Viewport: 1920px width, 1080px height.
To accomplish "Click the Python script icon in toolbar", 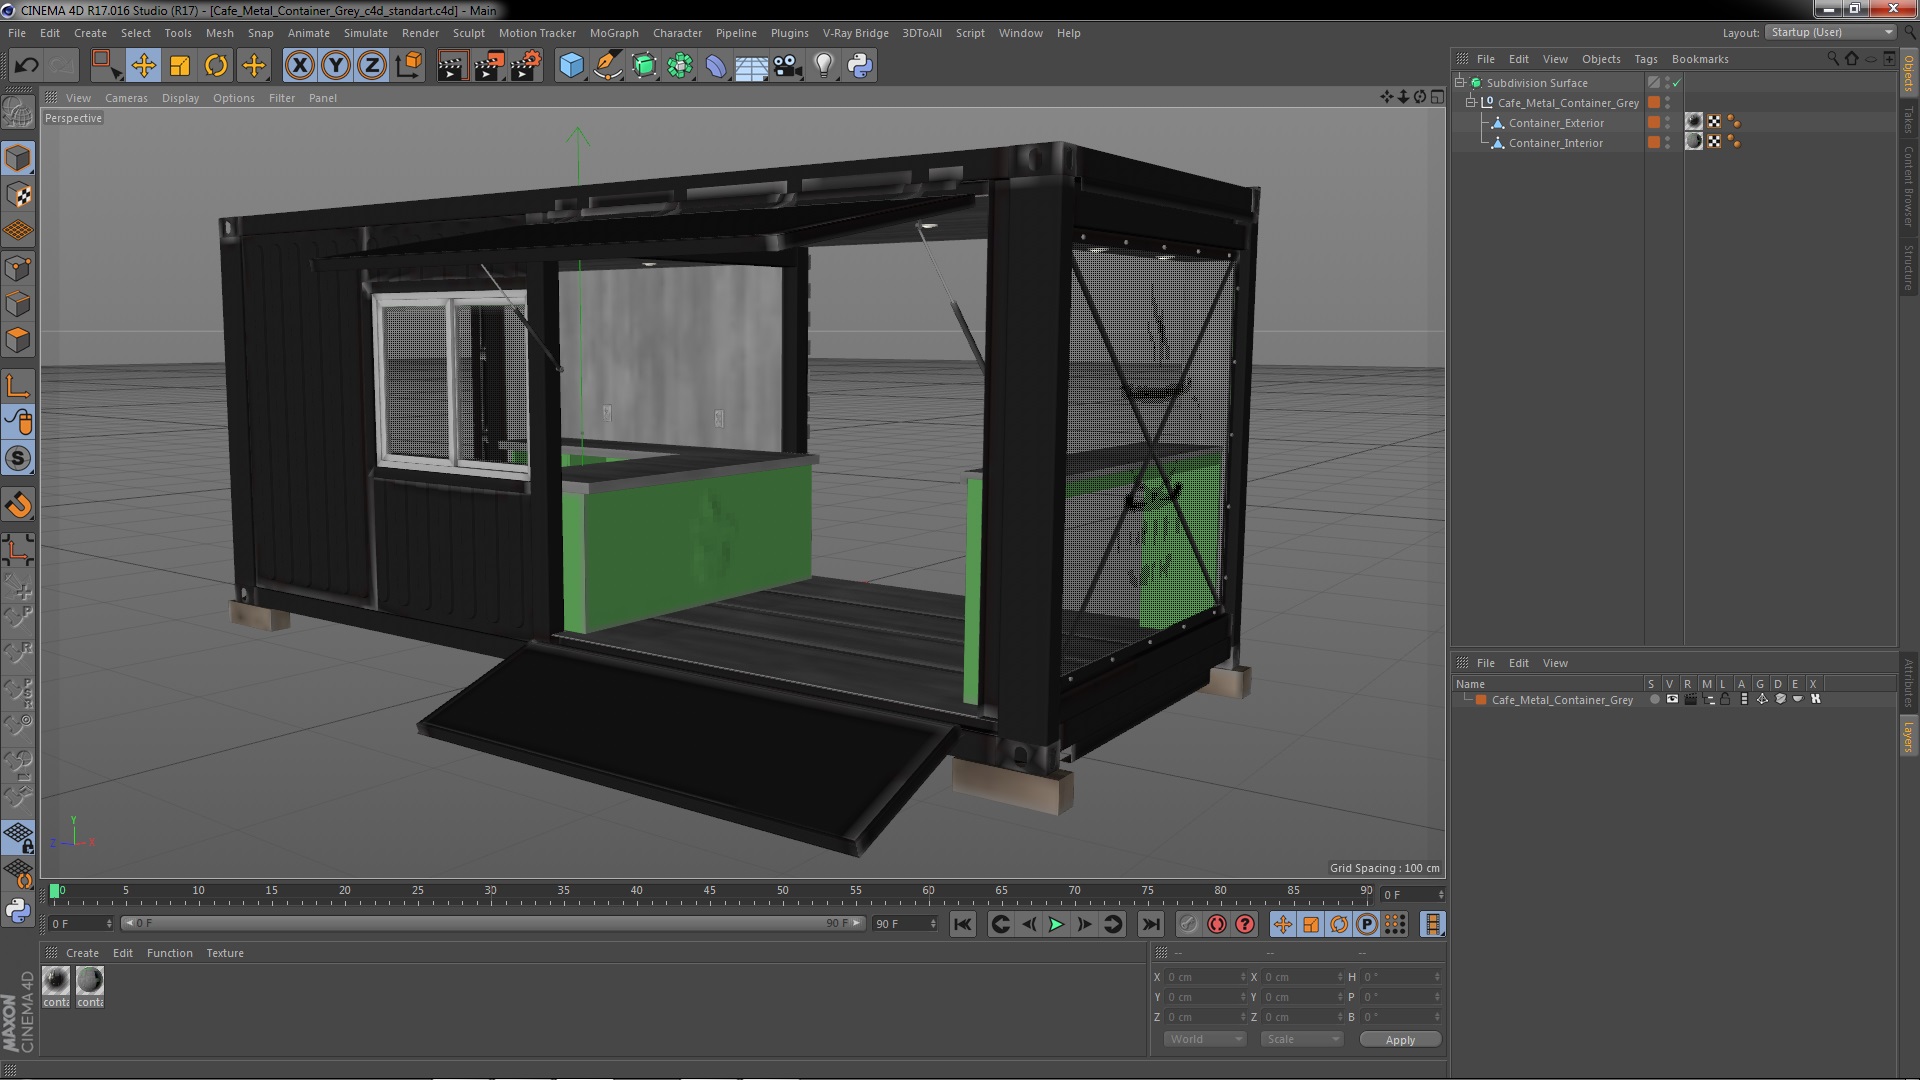I will click(x=860, y=66).
